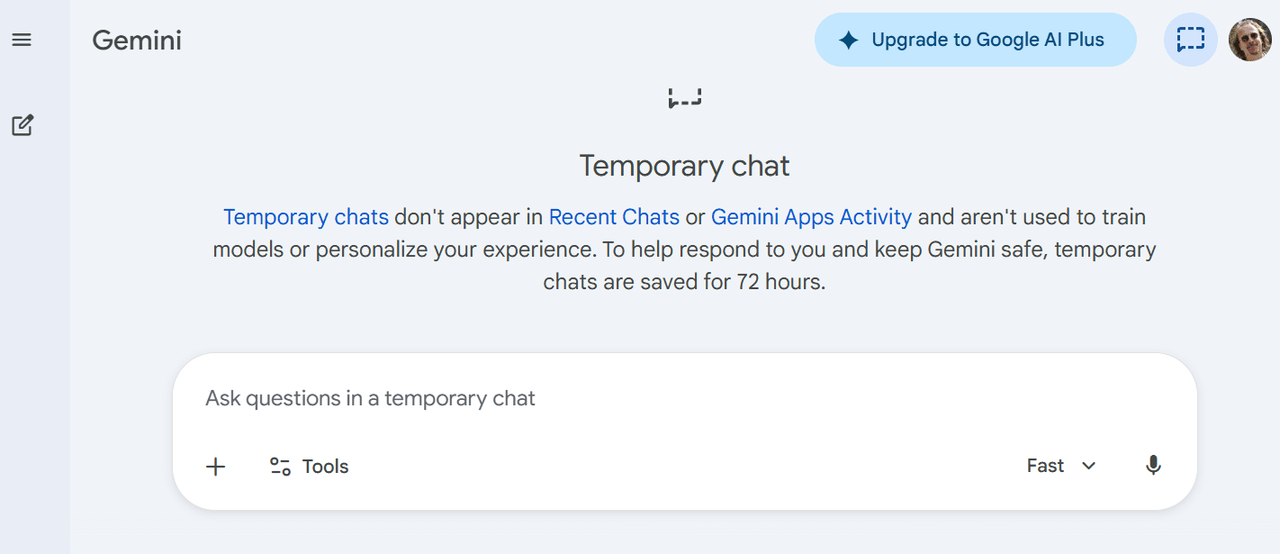
Task: Start a new chat with pencil icon
Action: (22, 125)
